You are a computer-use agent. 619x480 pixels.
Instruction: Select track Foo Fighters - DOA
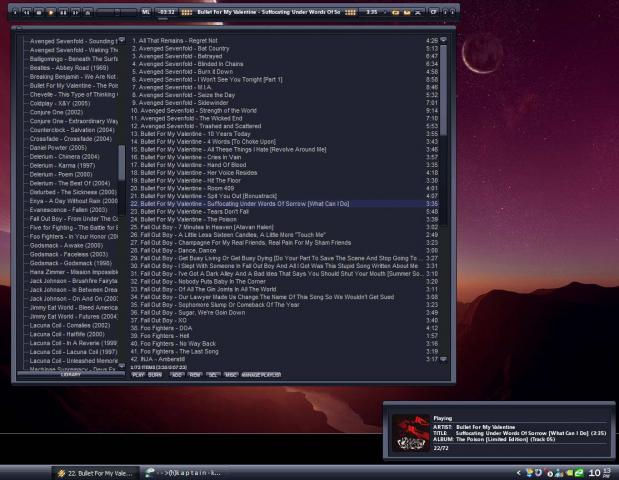[x=284, y=328]
